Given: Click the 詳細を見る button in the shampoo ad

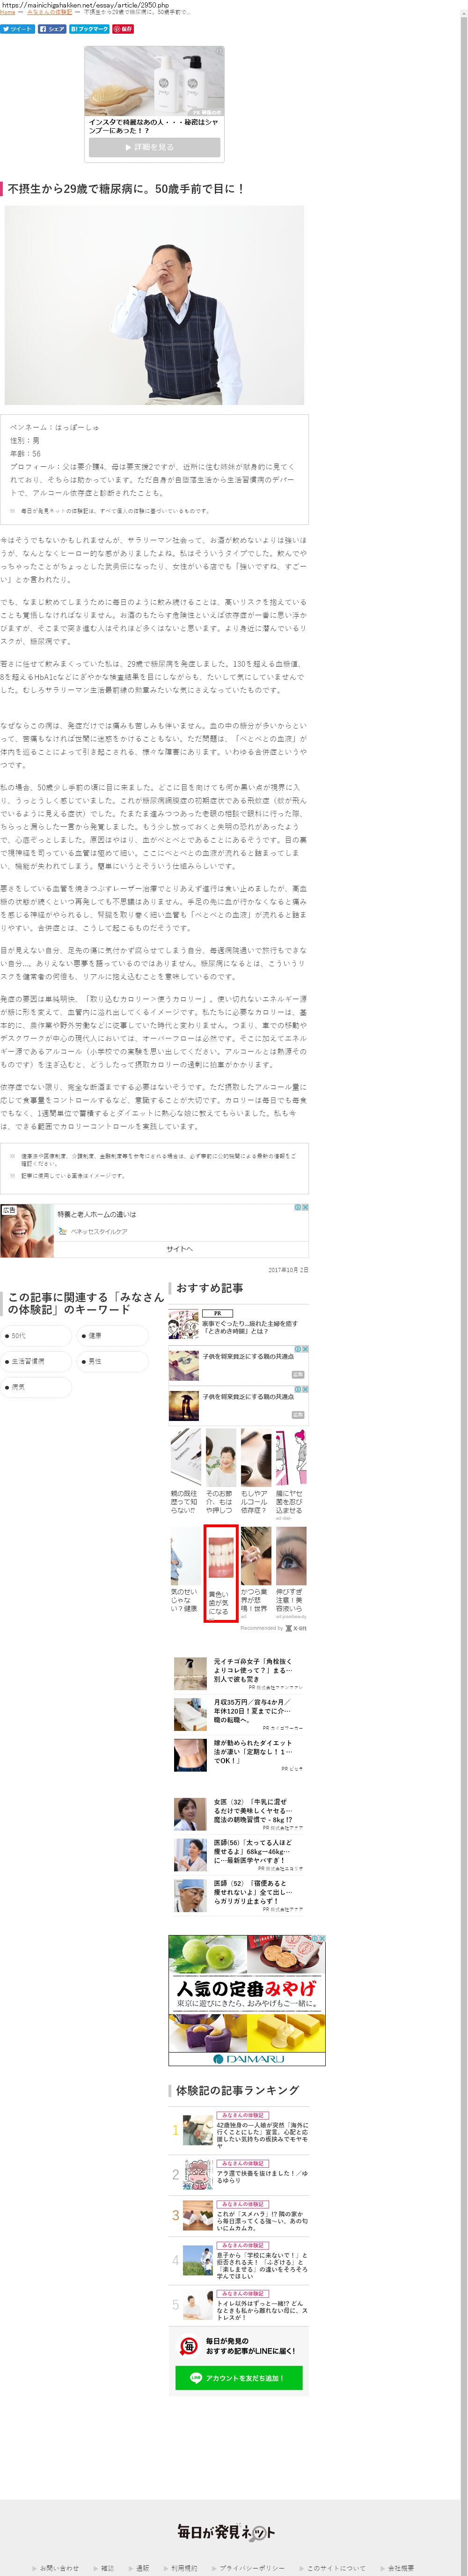Looking at the screenshot, I should (x=154, y=147).
